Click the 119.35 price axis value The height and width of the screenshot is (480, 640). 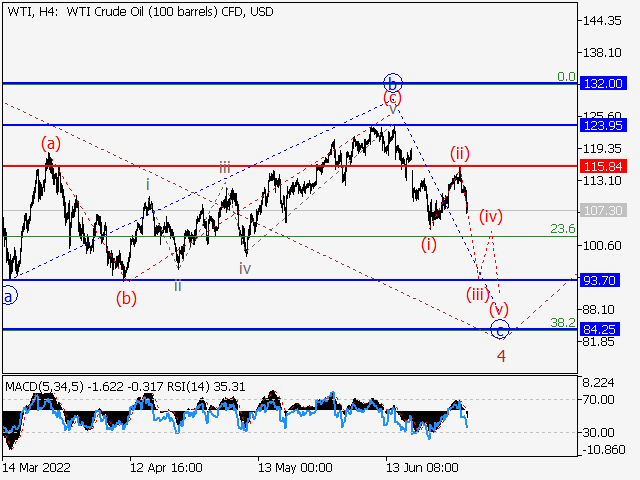pyautogui.click(x=602, y=149)
